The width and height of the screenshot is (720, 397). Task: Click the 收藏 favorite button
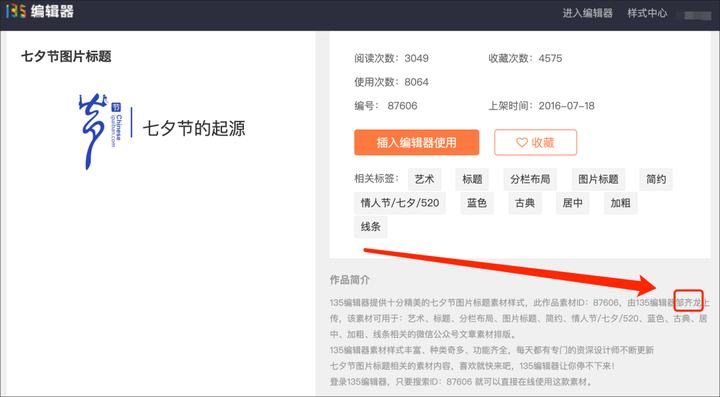tap(535, 142)
